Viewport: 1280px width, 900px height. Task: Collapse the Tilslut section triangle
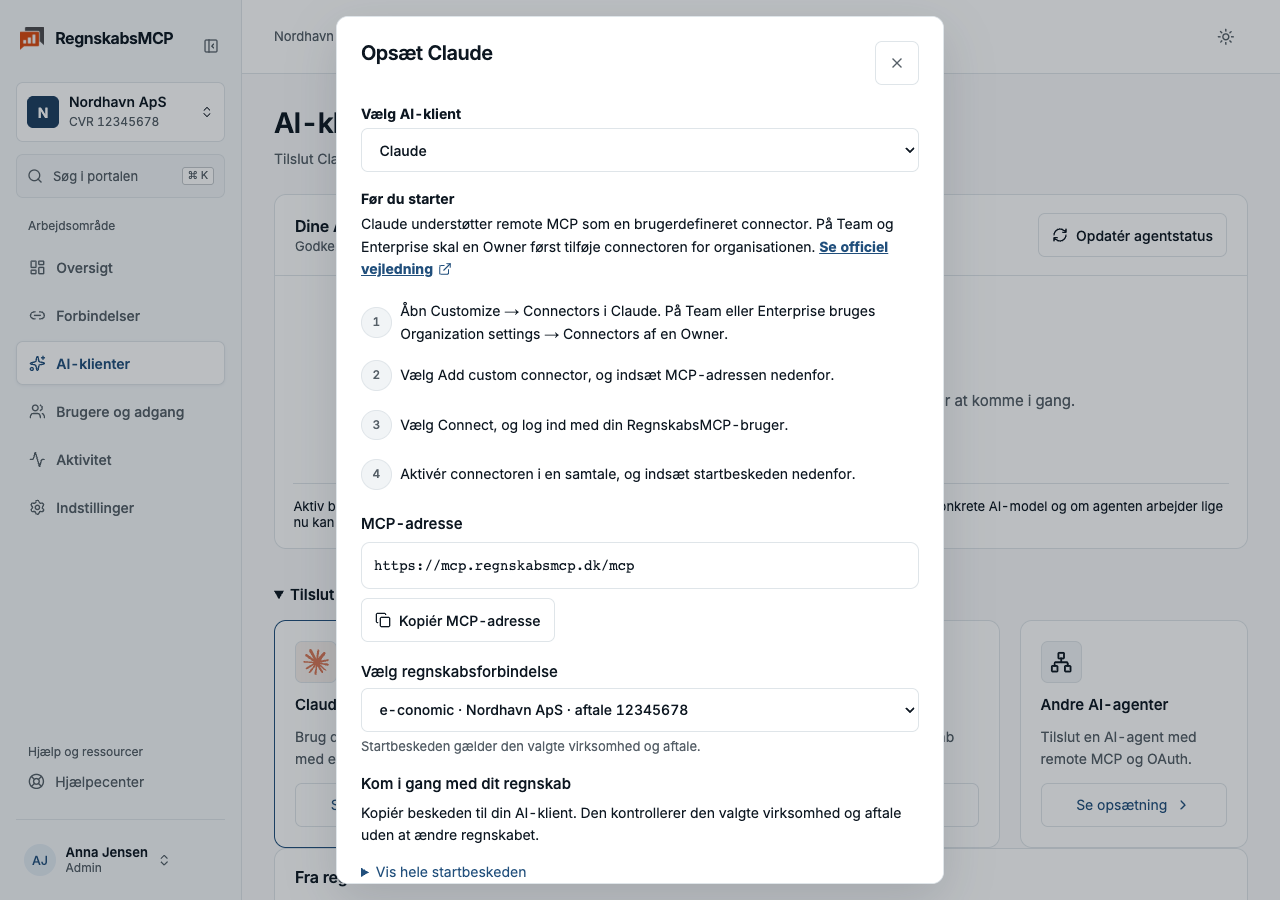pyautogui.click(x=279, y=594)
